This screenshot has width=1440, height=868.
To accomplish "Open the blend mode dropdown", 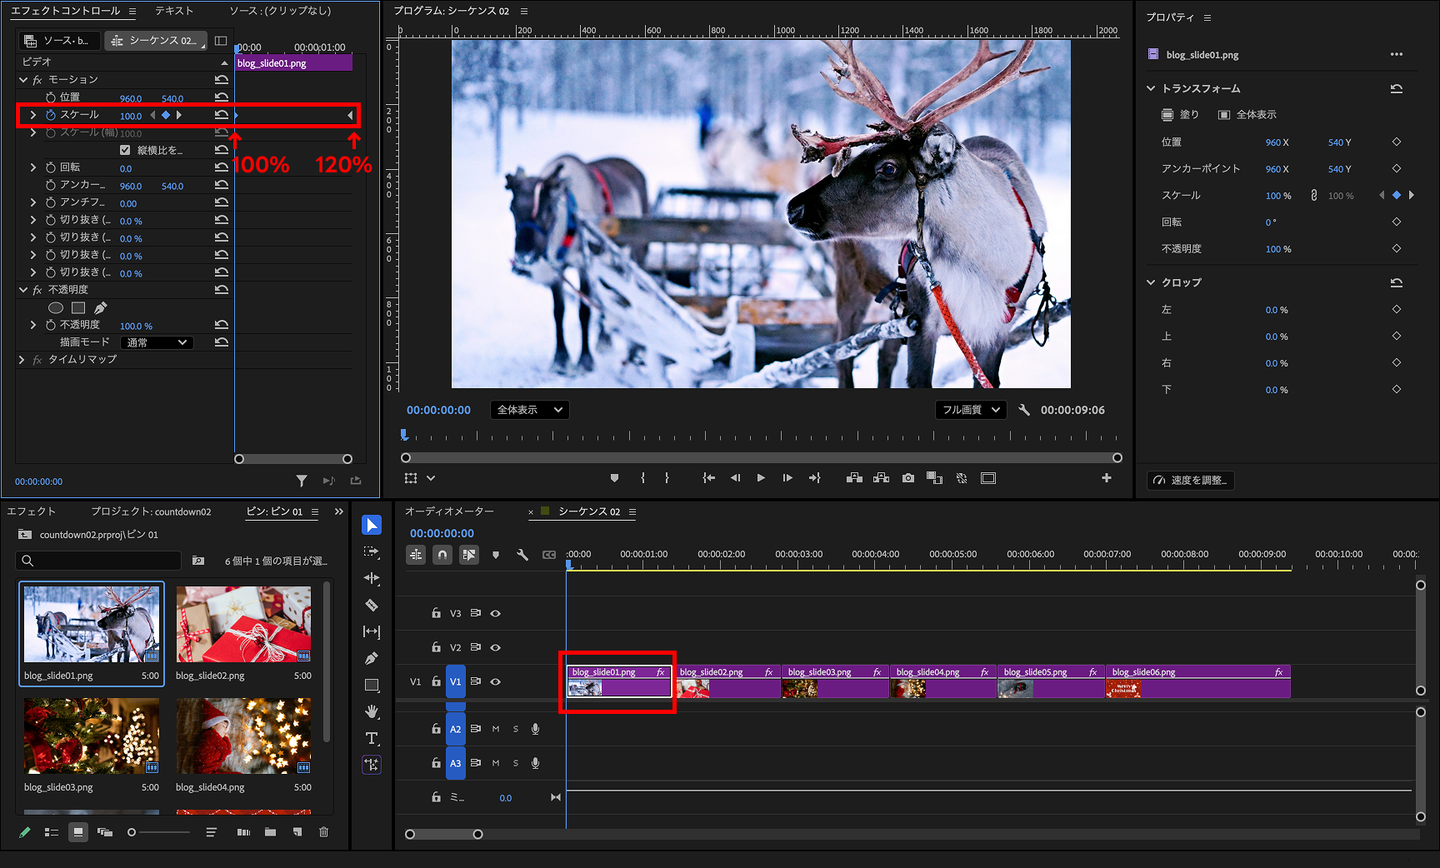I will (x=156, y=342).
